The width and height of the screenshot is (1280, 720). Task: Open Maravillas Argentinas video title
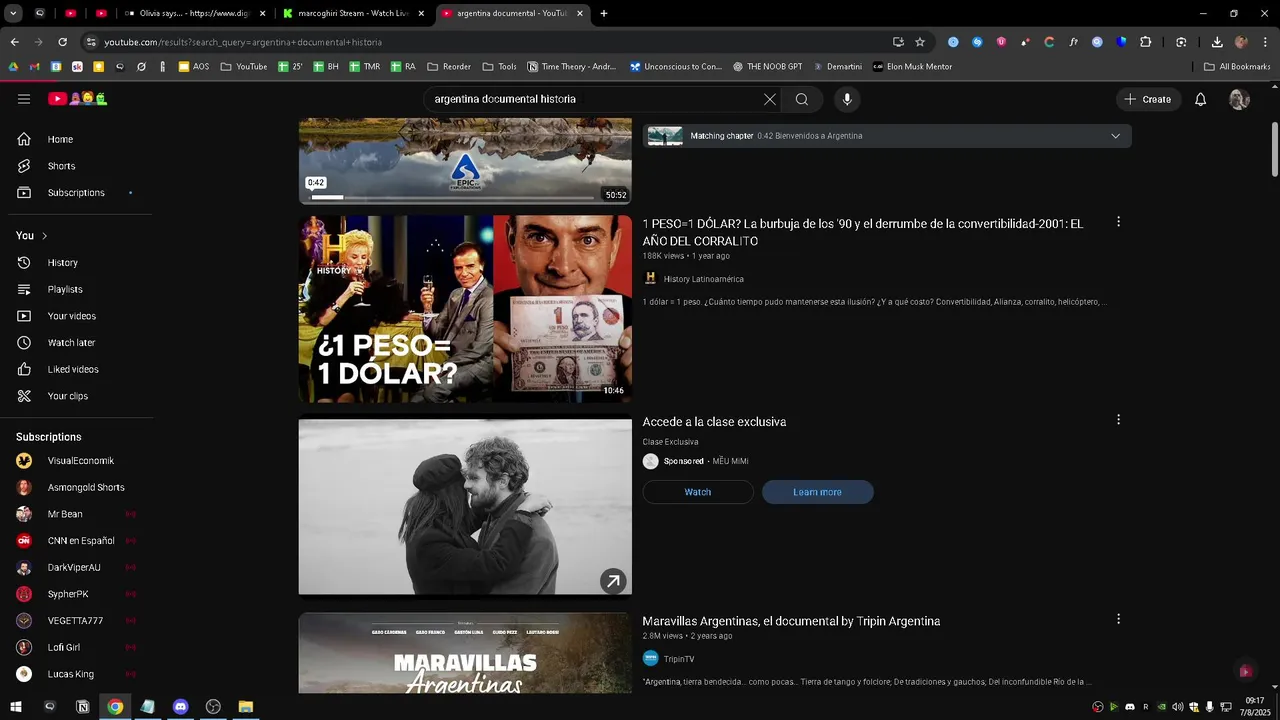pyautogui.click(x=791, y=621)
